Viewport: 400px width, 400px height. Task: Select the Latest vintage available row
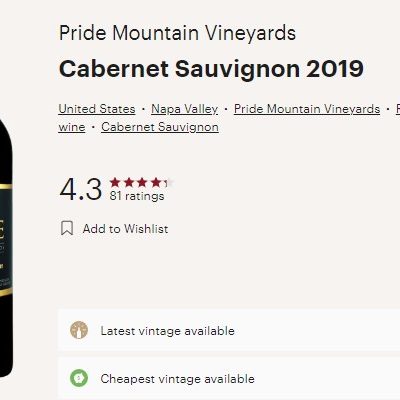click(x=229, y=330)
